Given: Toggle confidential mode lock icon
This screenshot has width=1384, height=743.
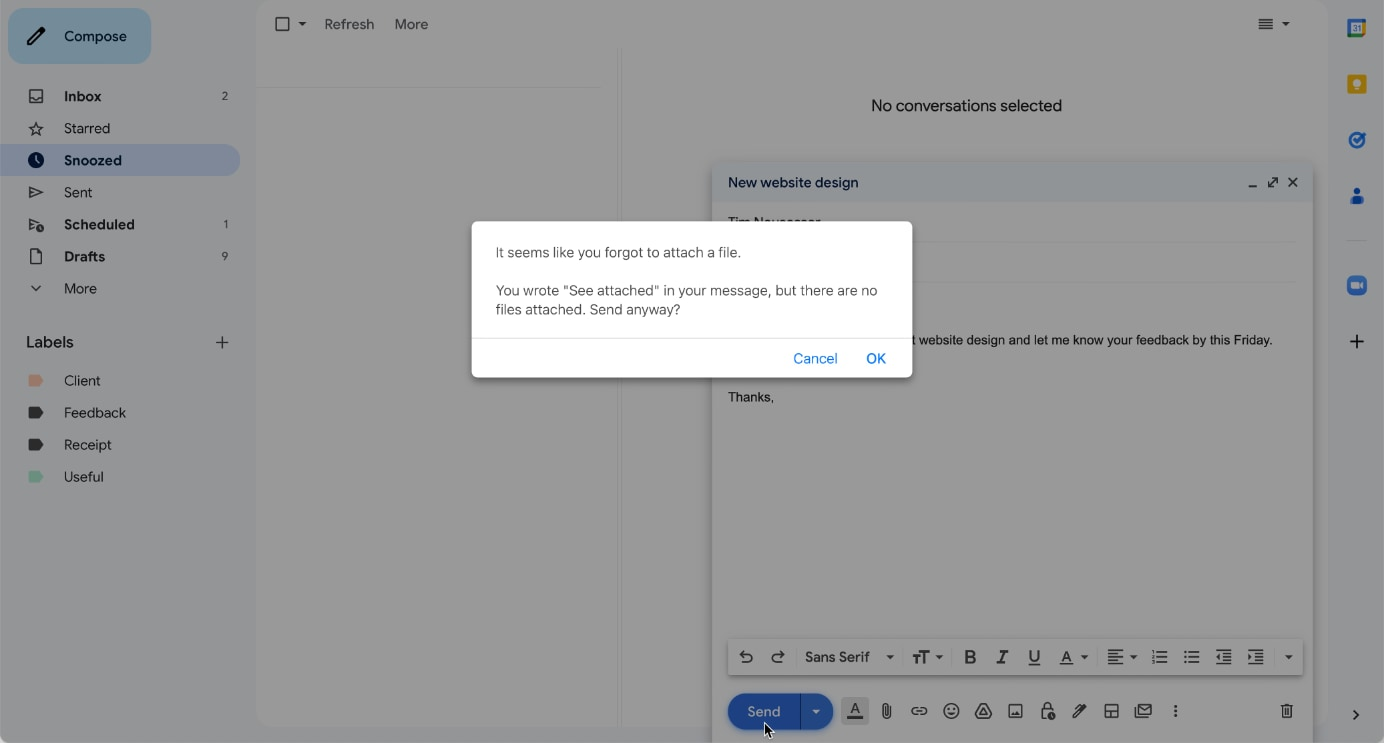Looking at the screenshot, I should (1047, 711).
